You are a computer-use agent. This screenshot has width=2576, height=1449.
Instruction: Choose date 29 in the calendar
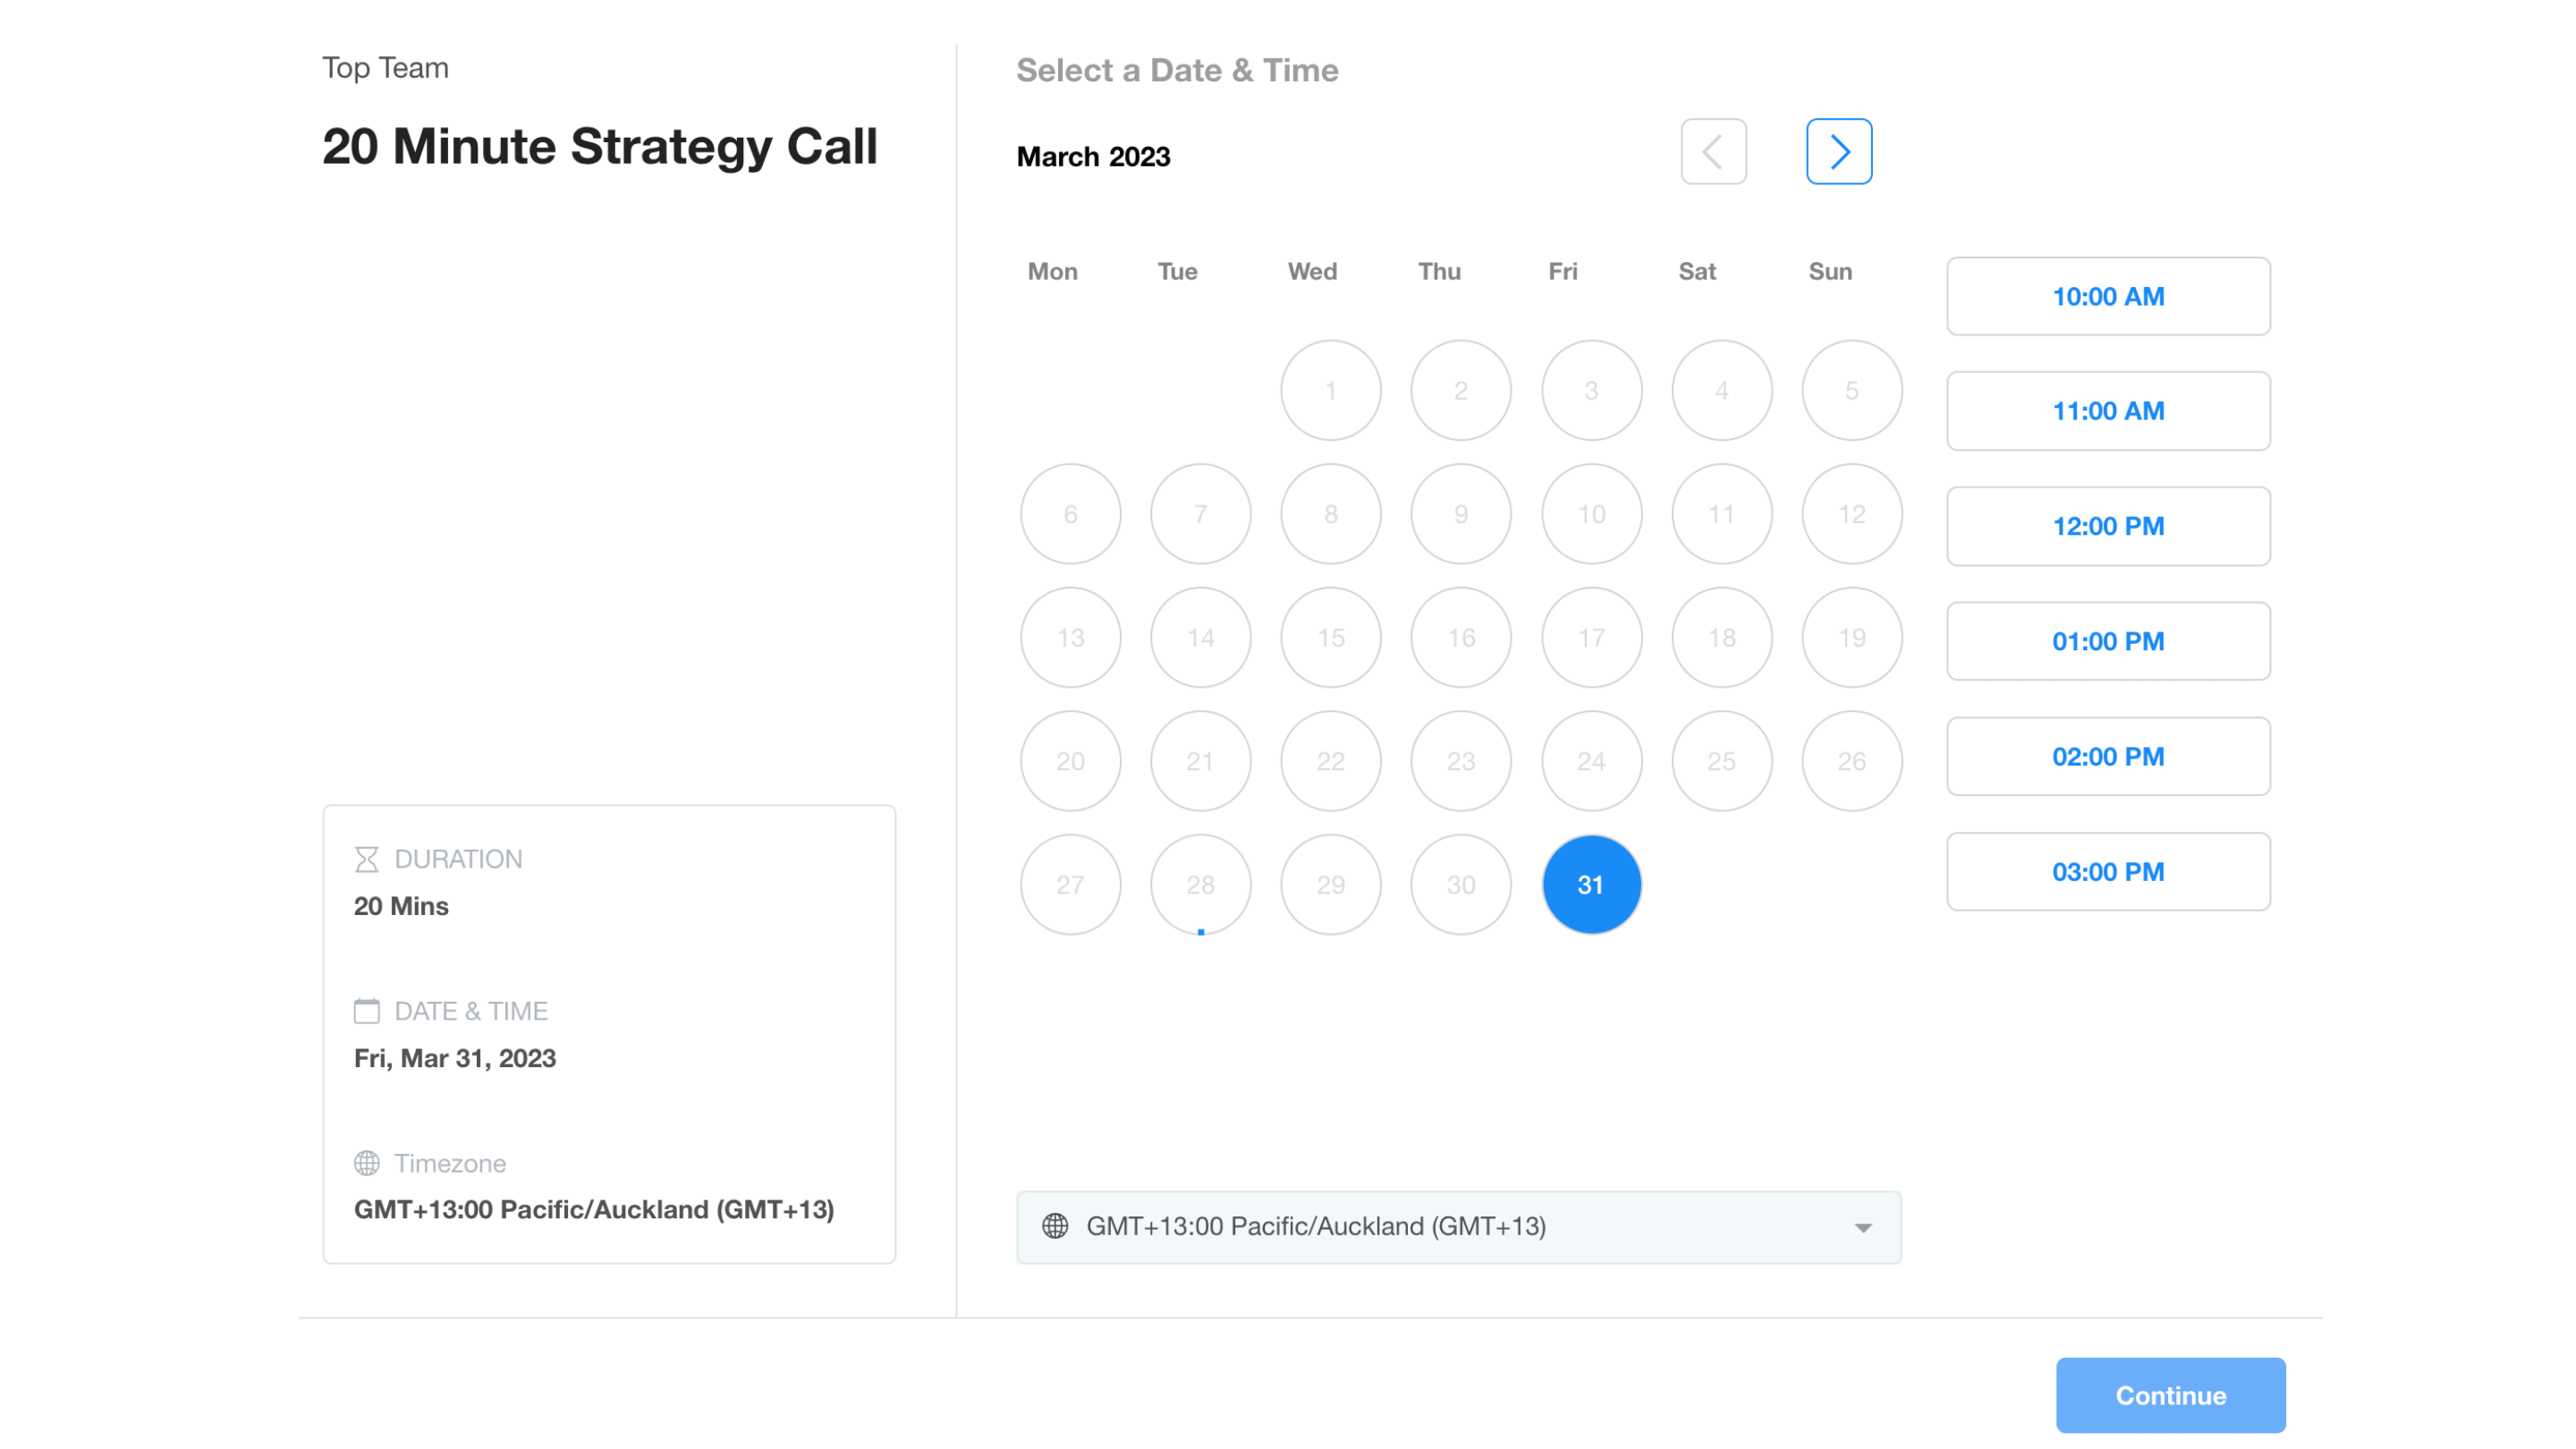coord(1330,884)
